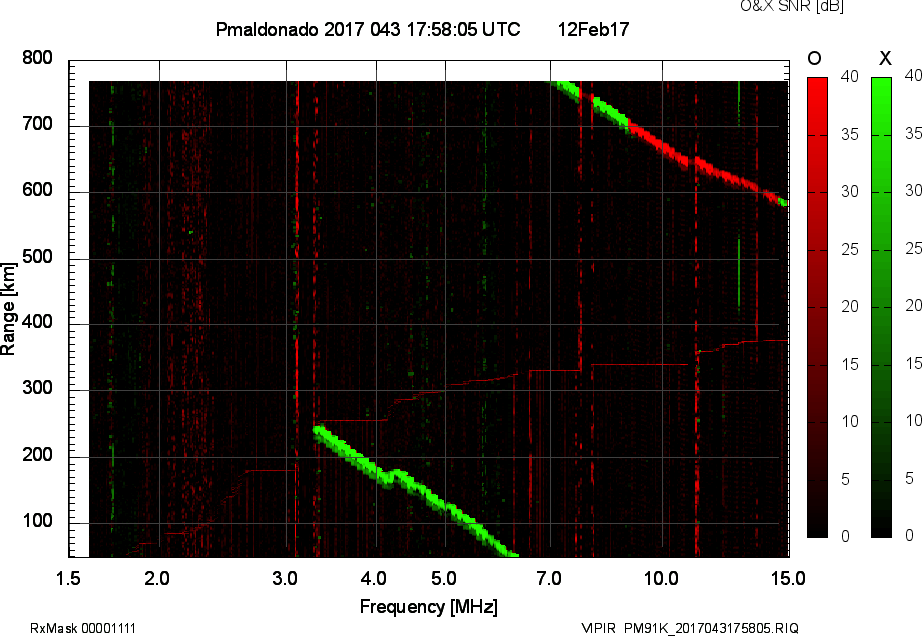Click the frequency tick label '1.5'
922x636 pixels.
(68, 578)
